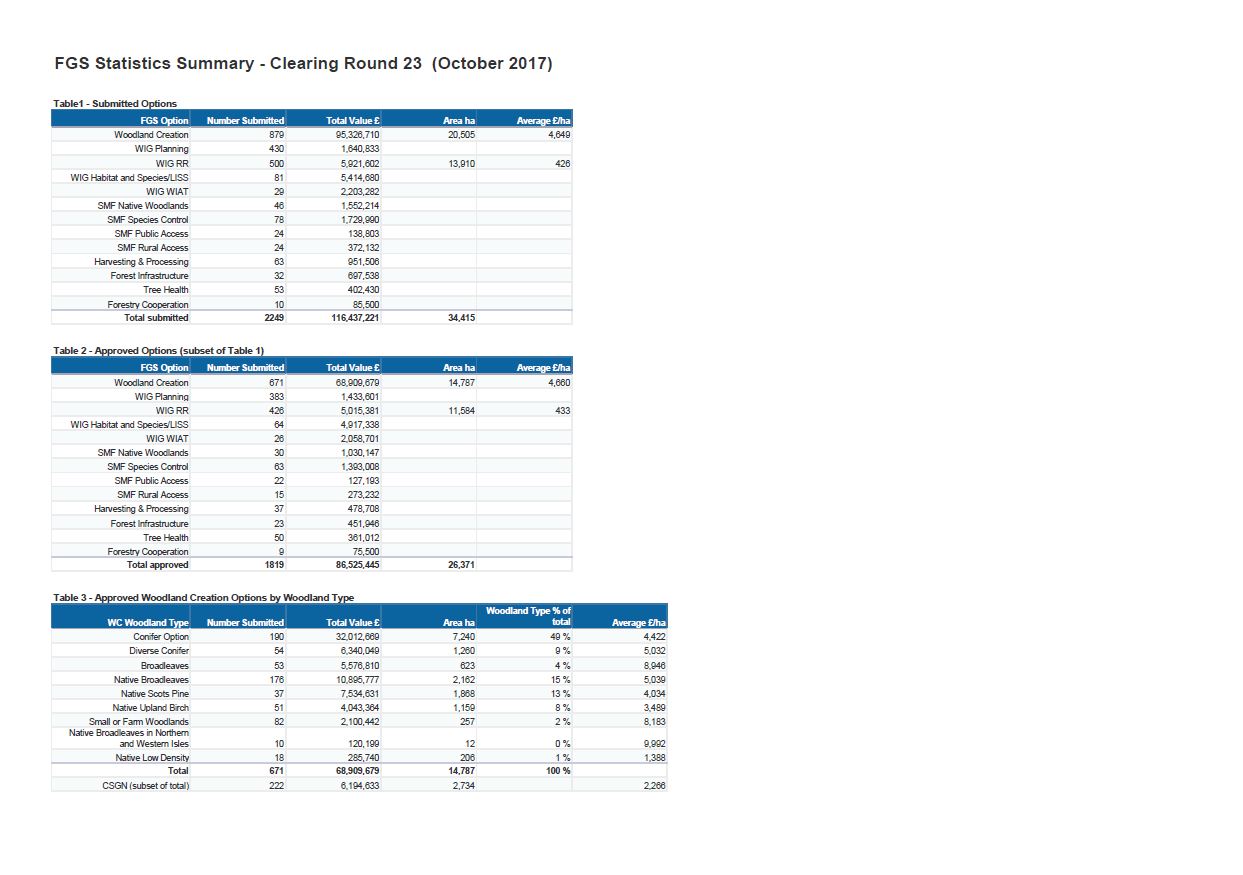Click total value 86,525,445 in Table 2

[355, 565]
